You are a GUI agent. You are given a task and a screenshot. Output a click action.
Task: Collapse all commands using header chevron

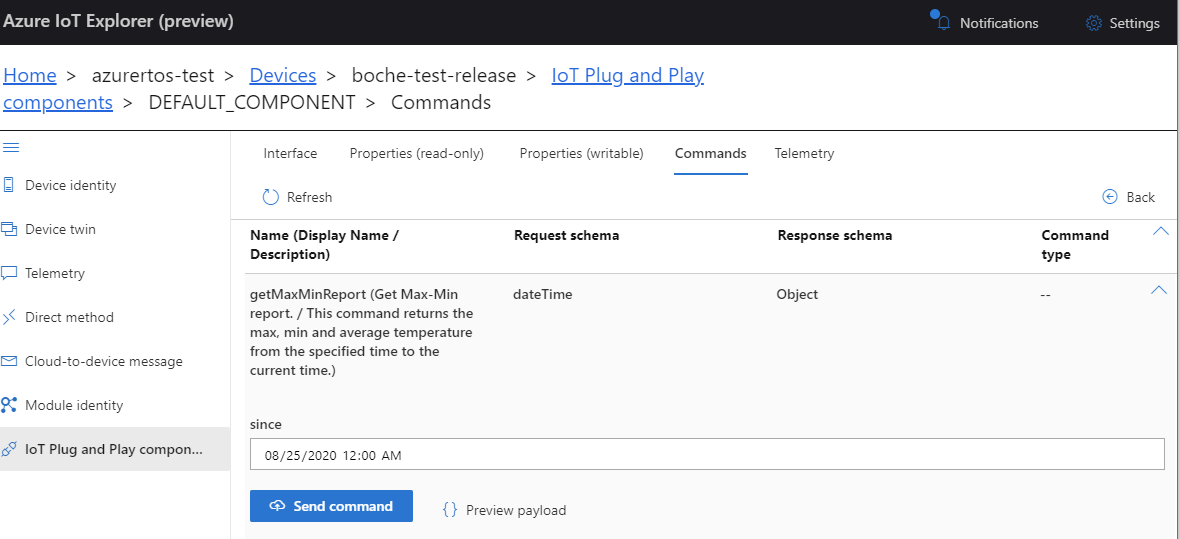[1160, 231]
